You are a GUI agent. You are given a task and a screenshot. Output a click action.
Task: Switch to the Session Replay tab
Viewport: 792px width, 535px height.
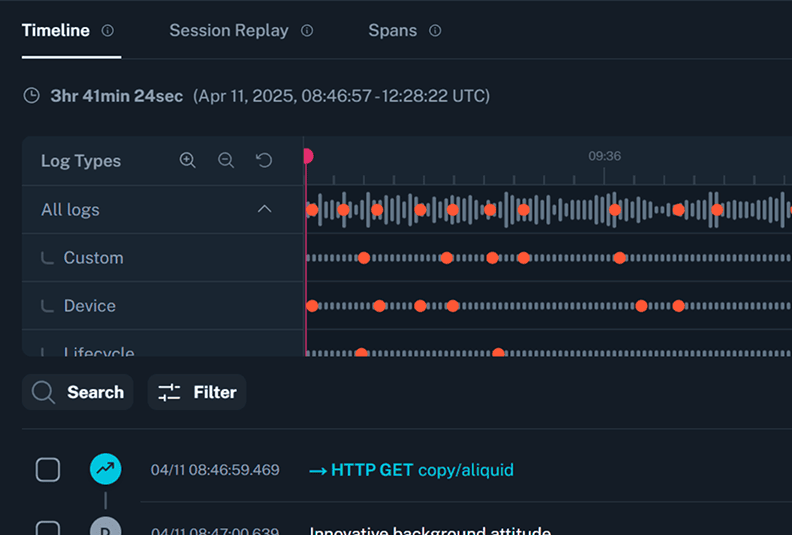[x=228, y=31]
